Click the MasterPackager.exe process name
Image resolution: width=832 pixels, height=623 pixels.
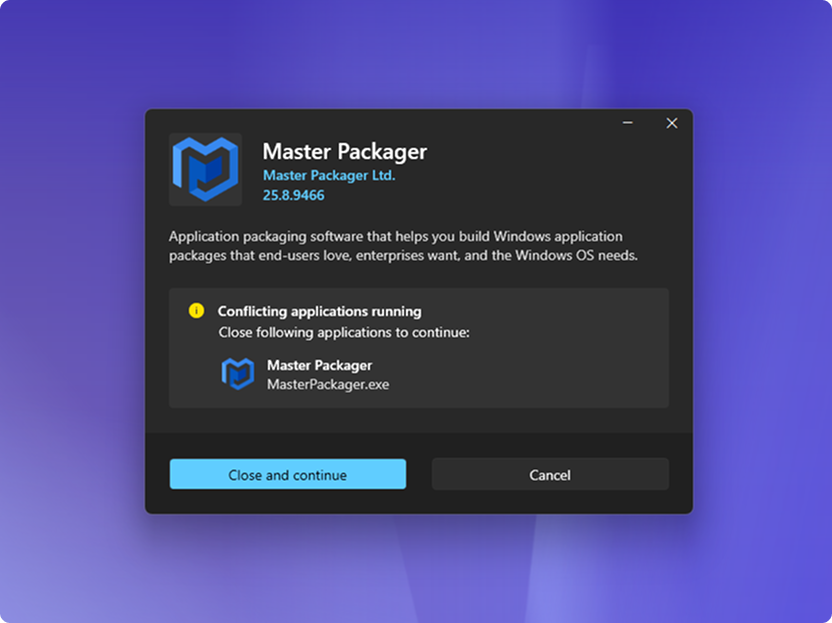[x=328, y=384]
